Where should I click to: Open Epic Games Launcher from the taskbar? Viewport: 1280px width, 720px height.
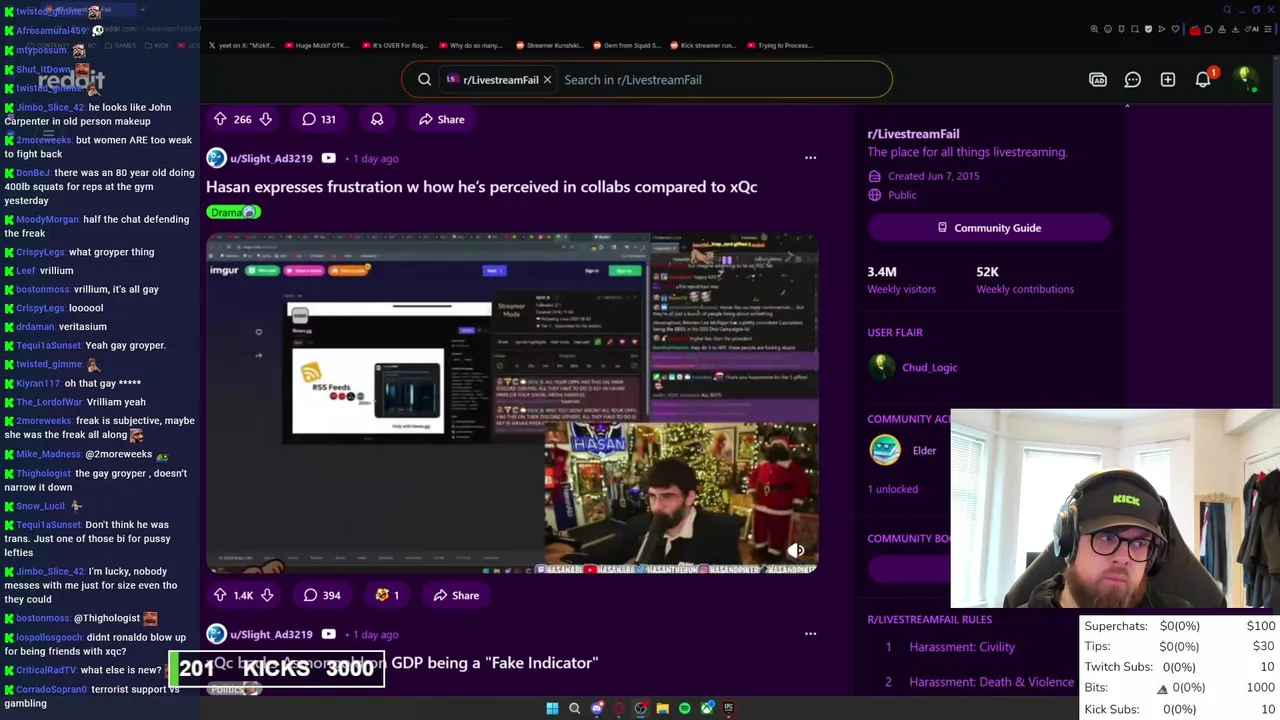tap(729, 708)
